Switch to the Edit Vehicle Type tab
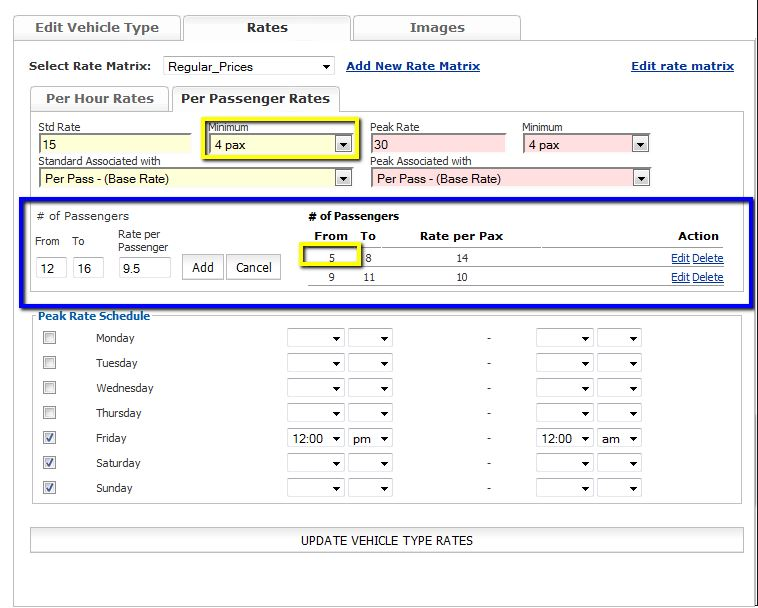758x608 pixels. [97, 28]
